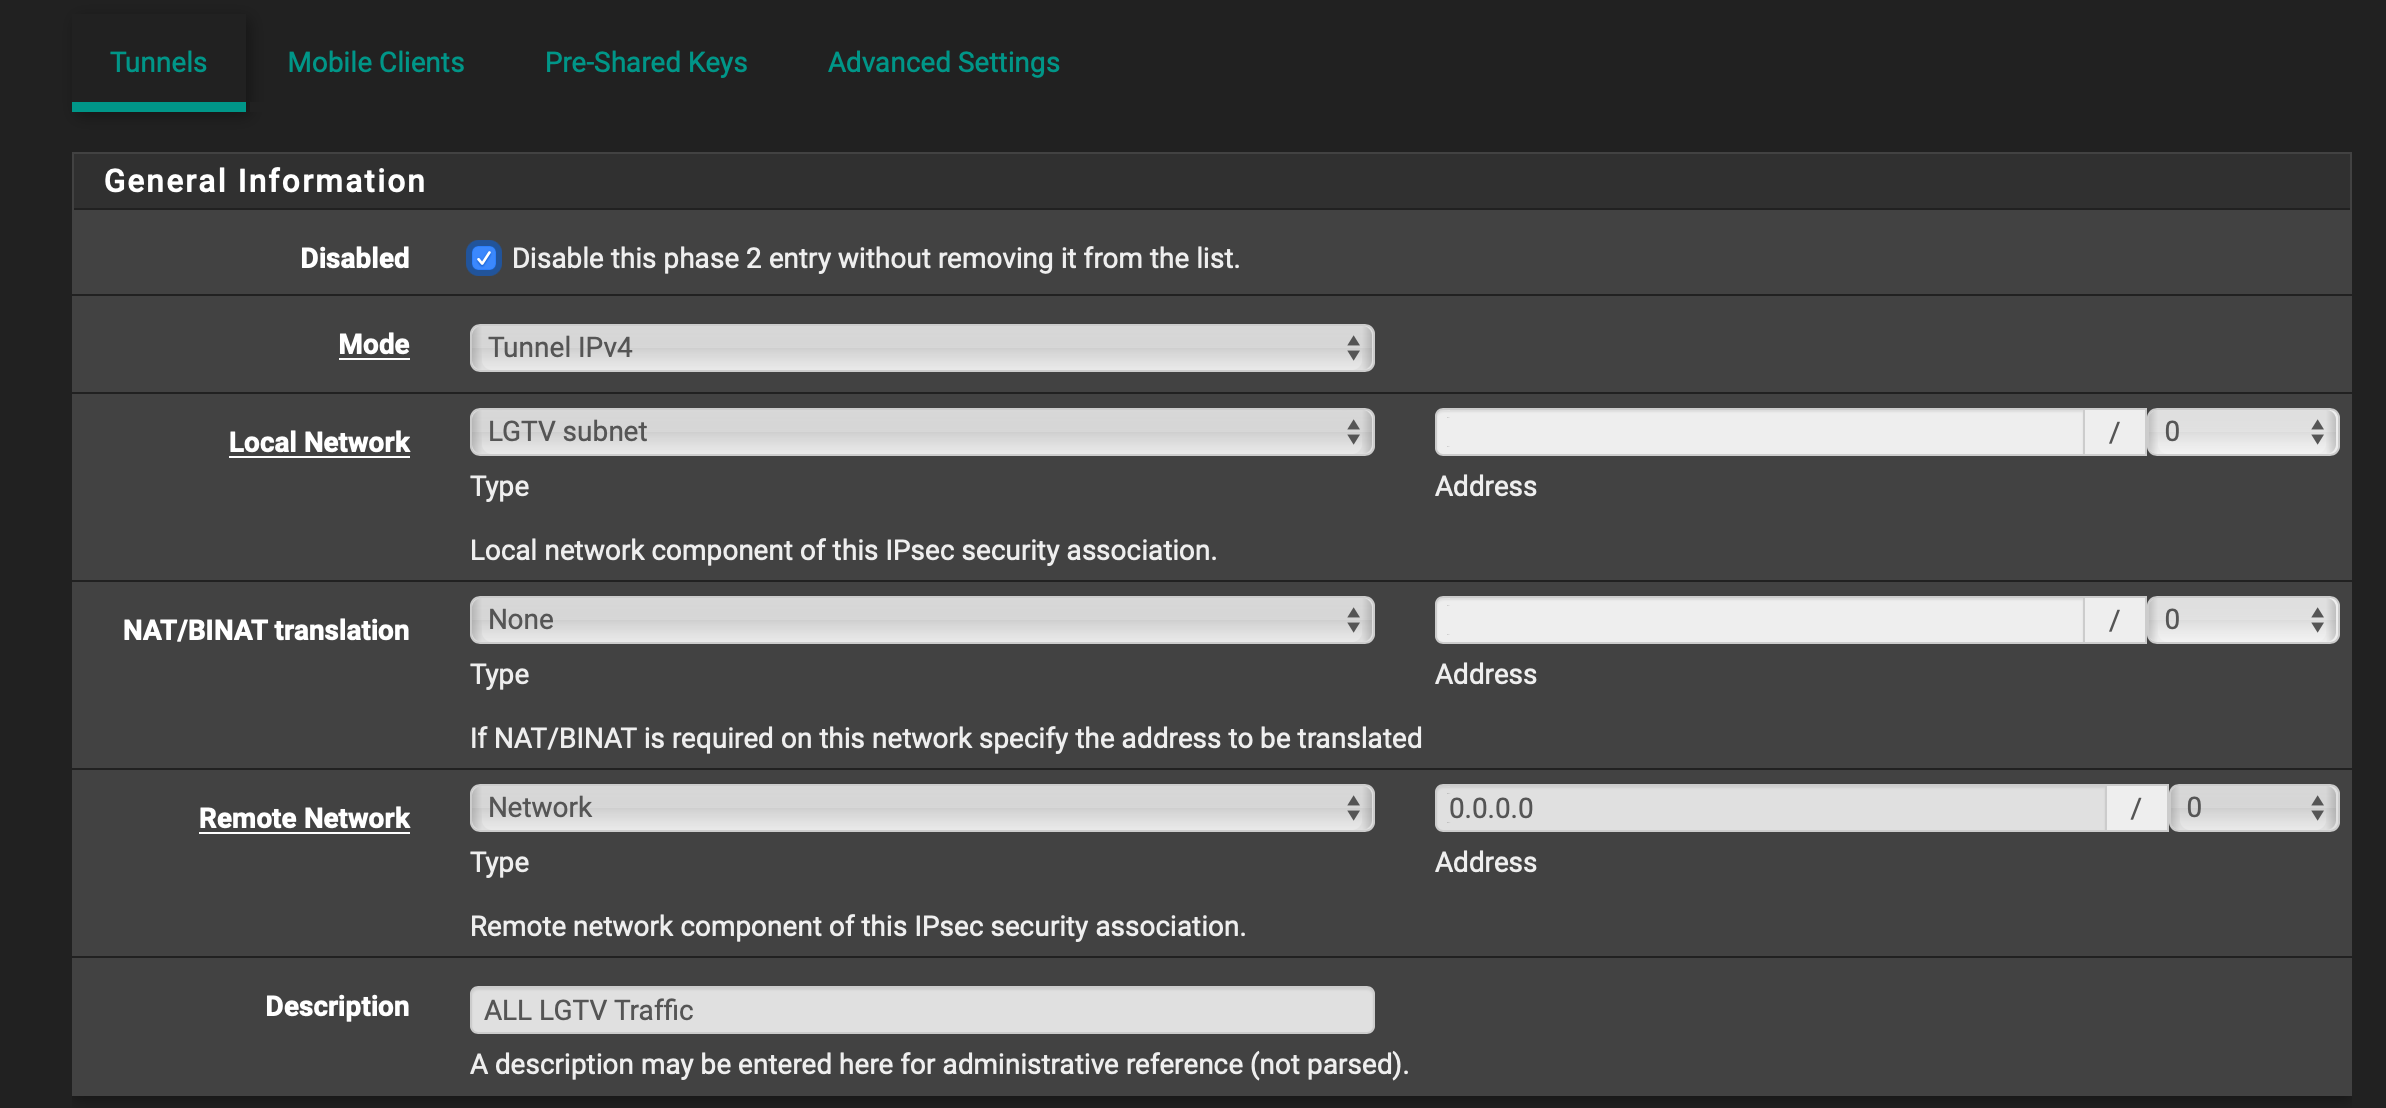
Task: Open the Pre-Shared Keys tab
Action: [x=646, y=62]
